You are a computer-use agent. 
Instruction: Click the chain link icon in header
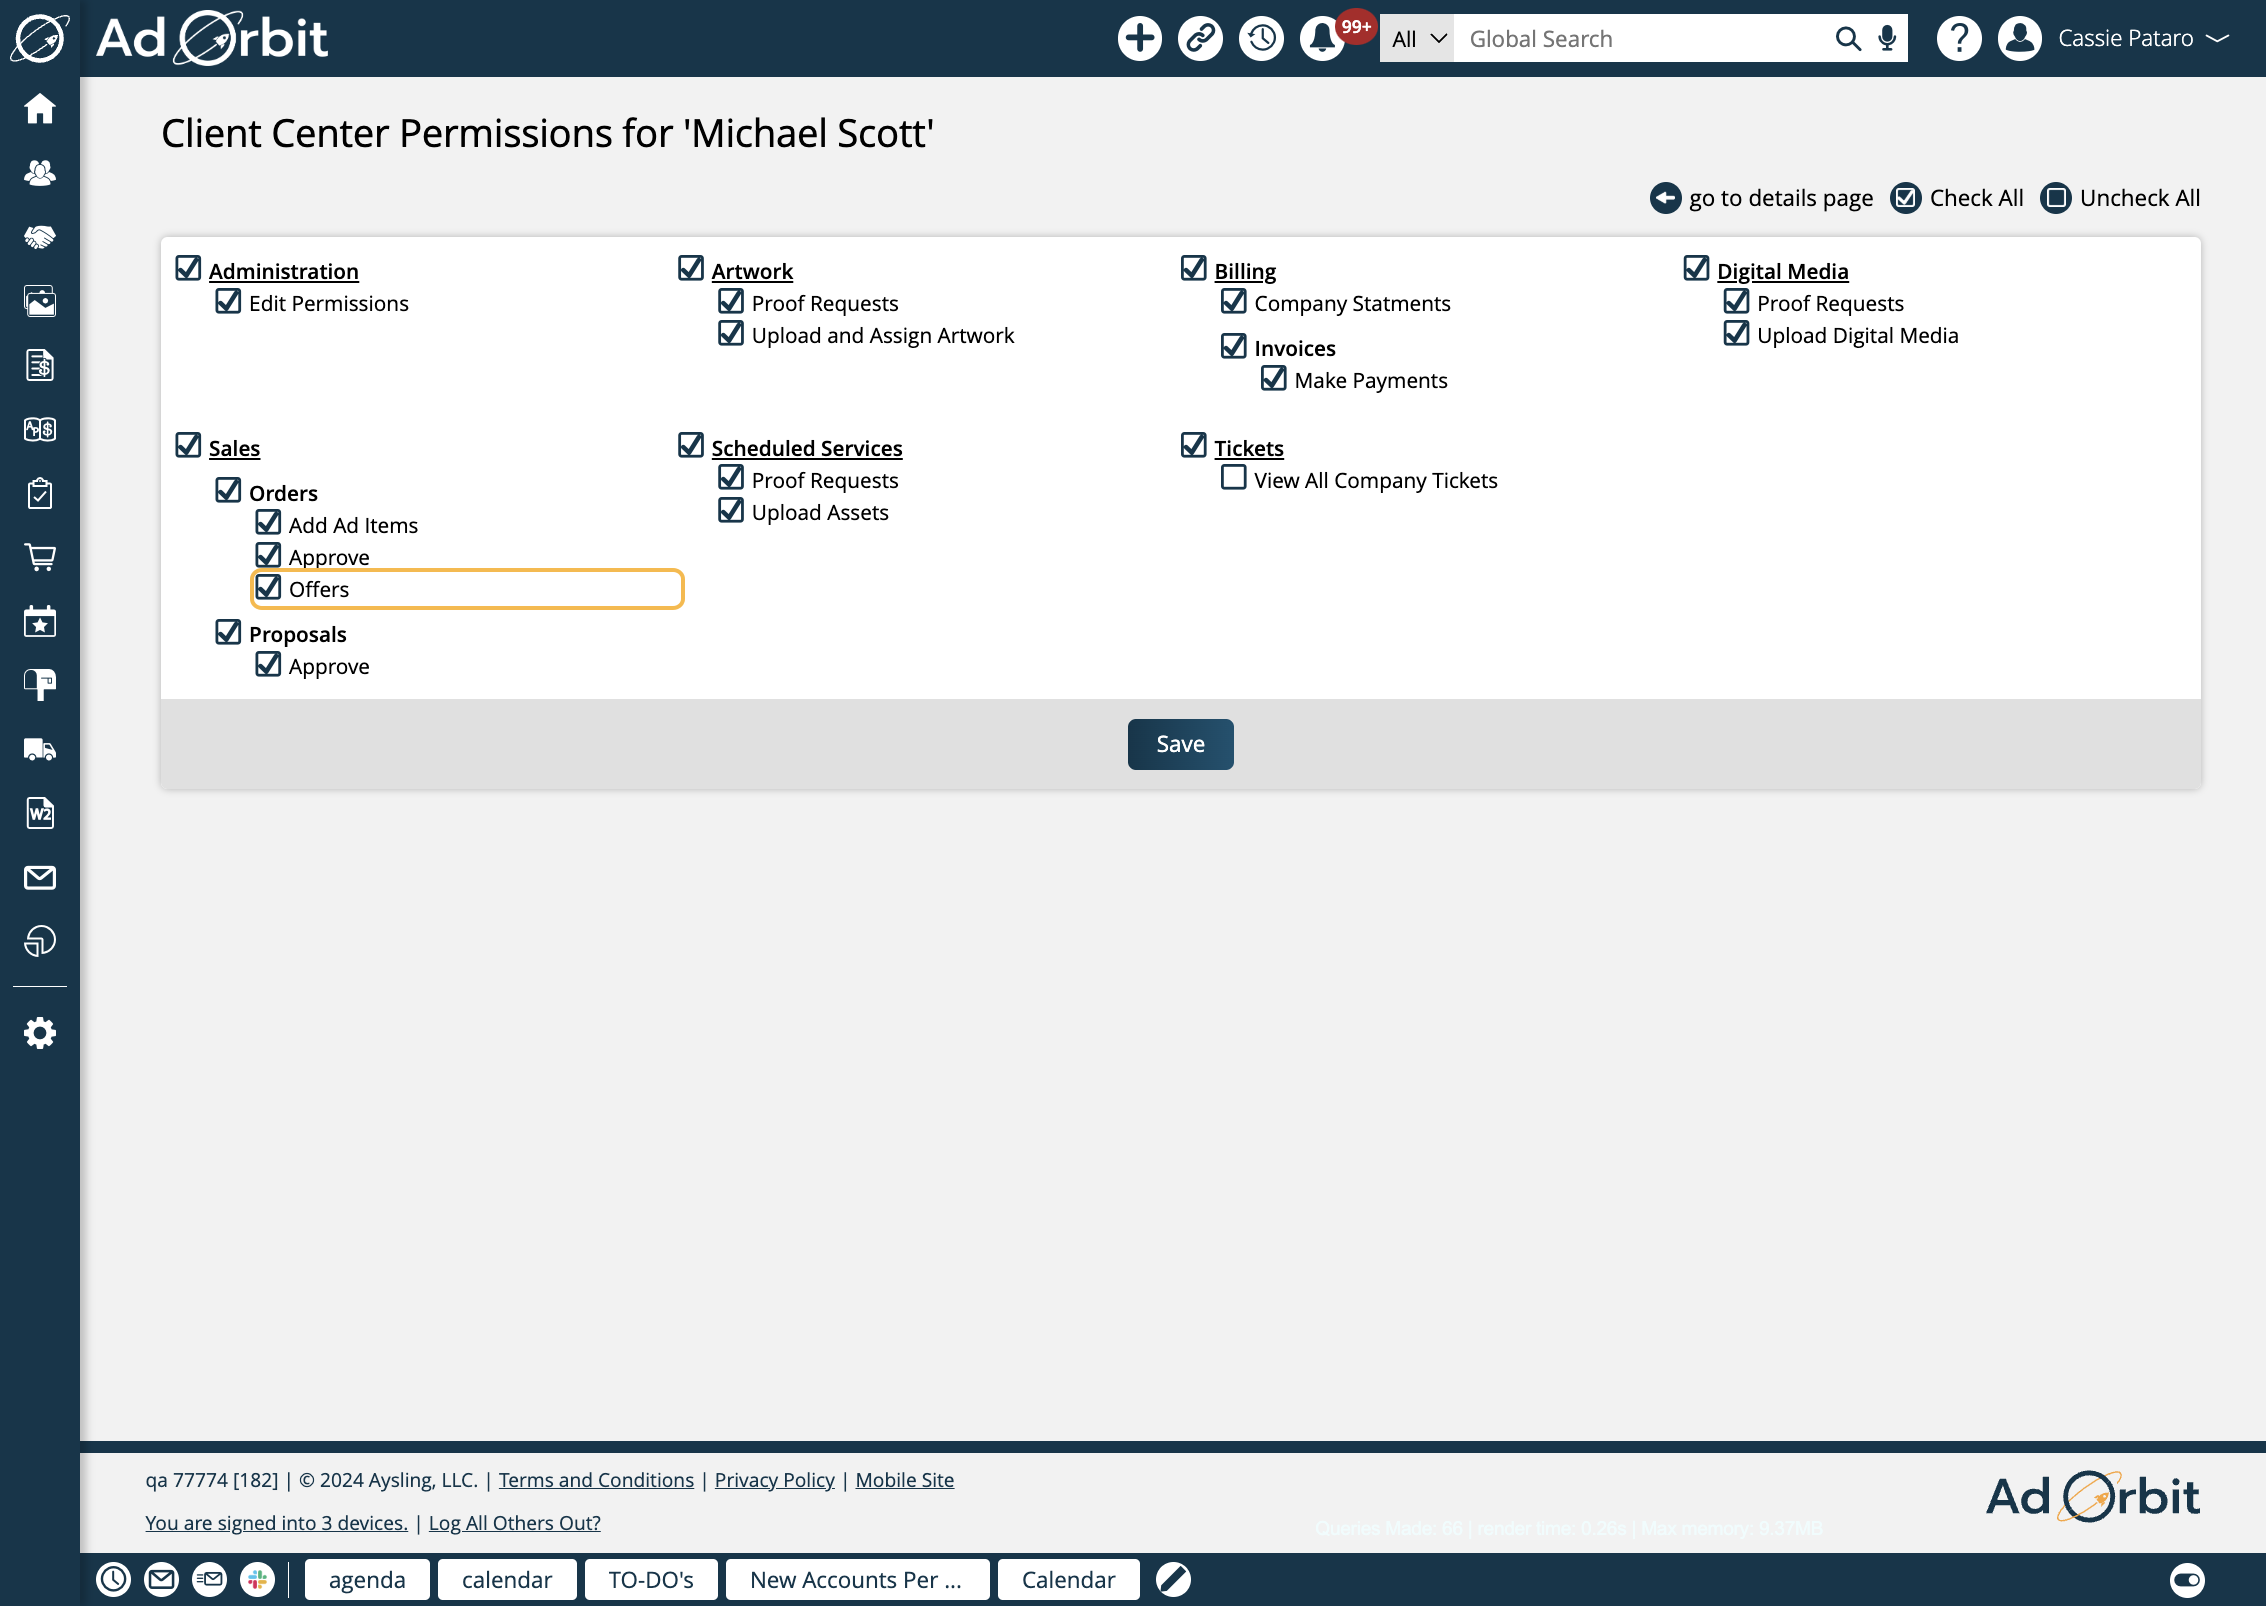[x=1200, y=39]
